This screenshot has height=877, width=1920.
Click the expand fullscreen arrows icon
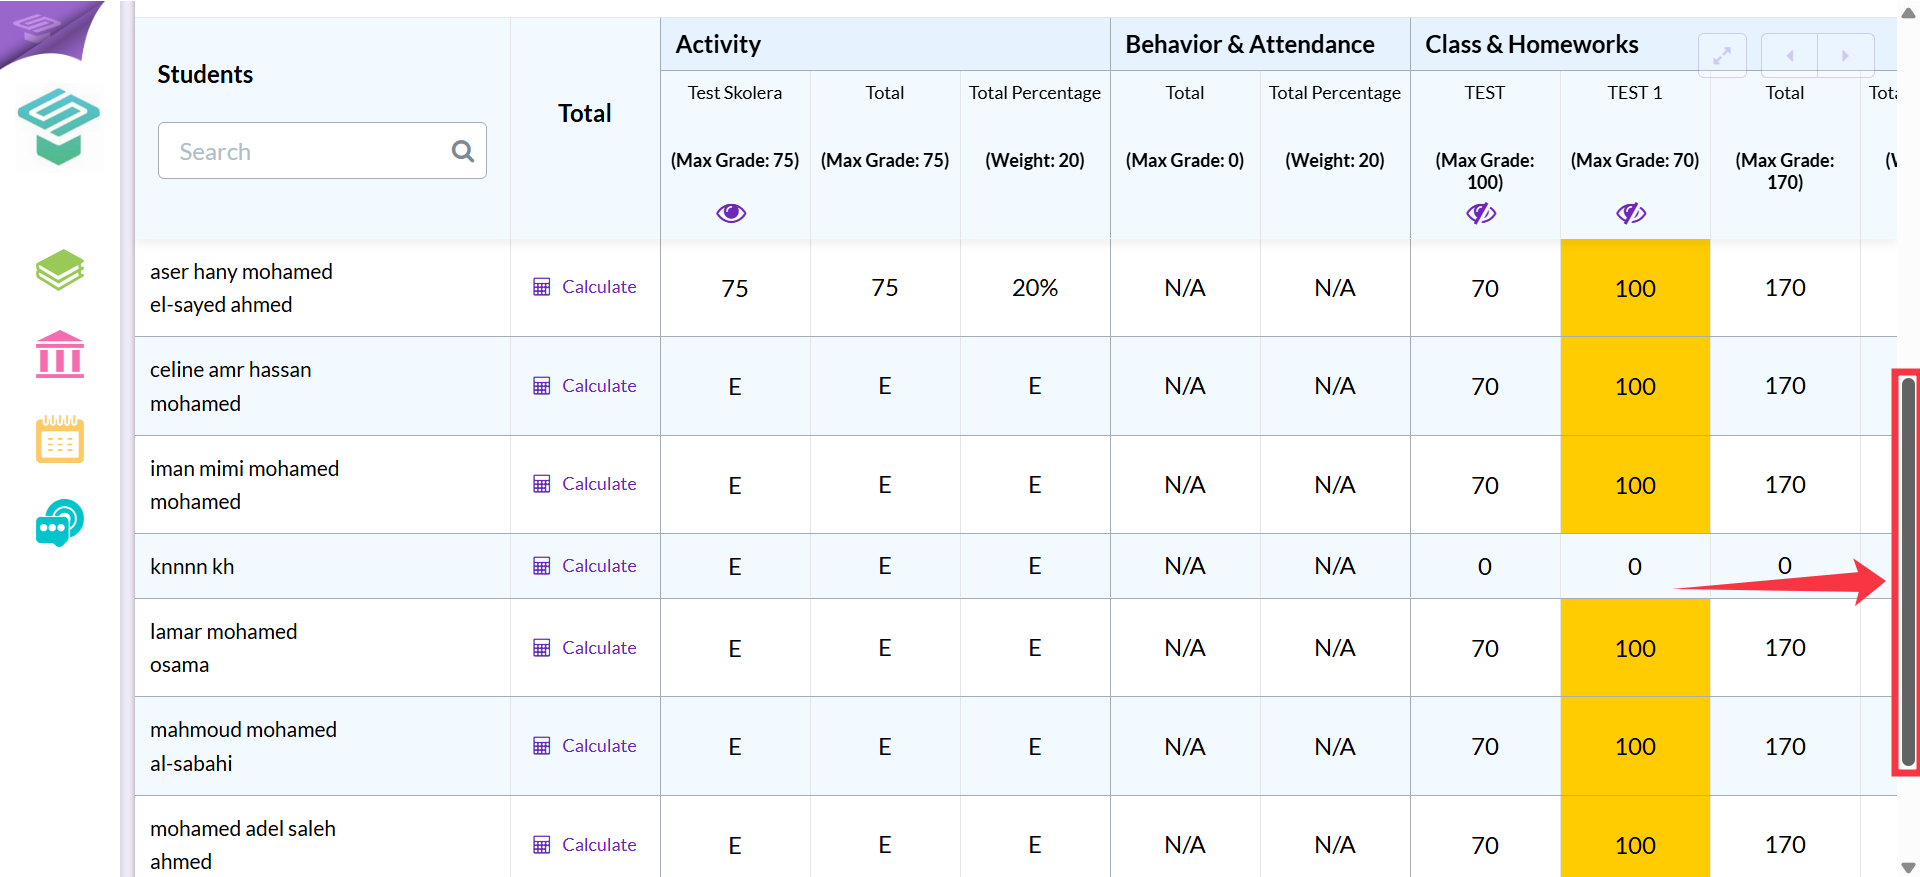1722,56
